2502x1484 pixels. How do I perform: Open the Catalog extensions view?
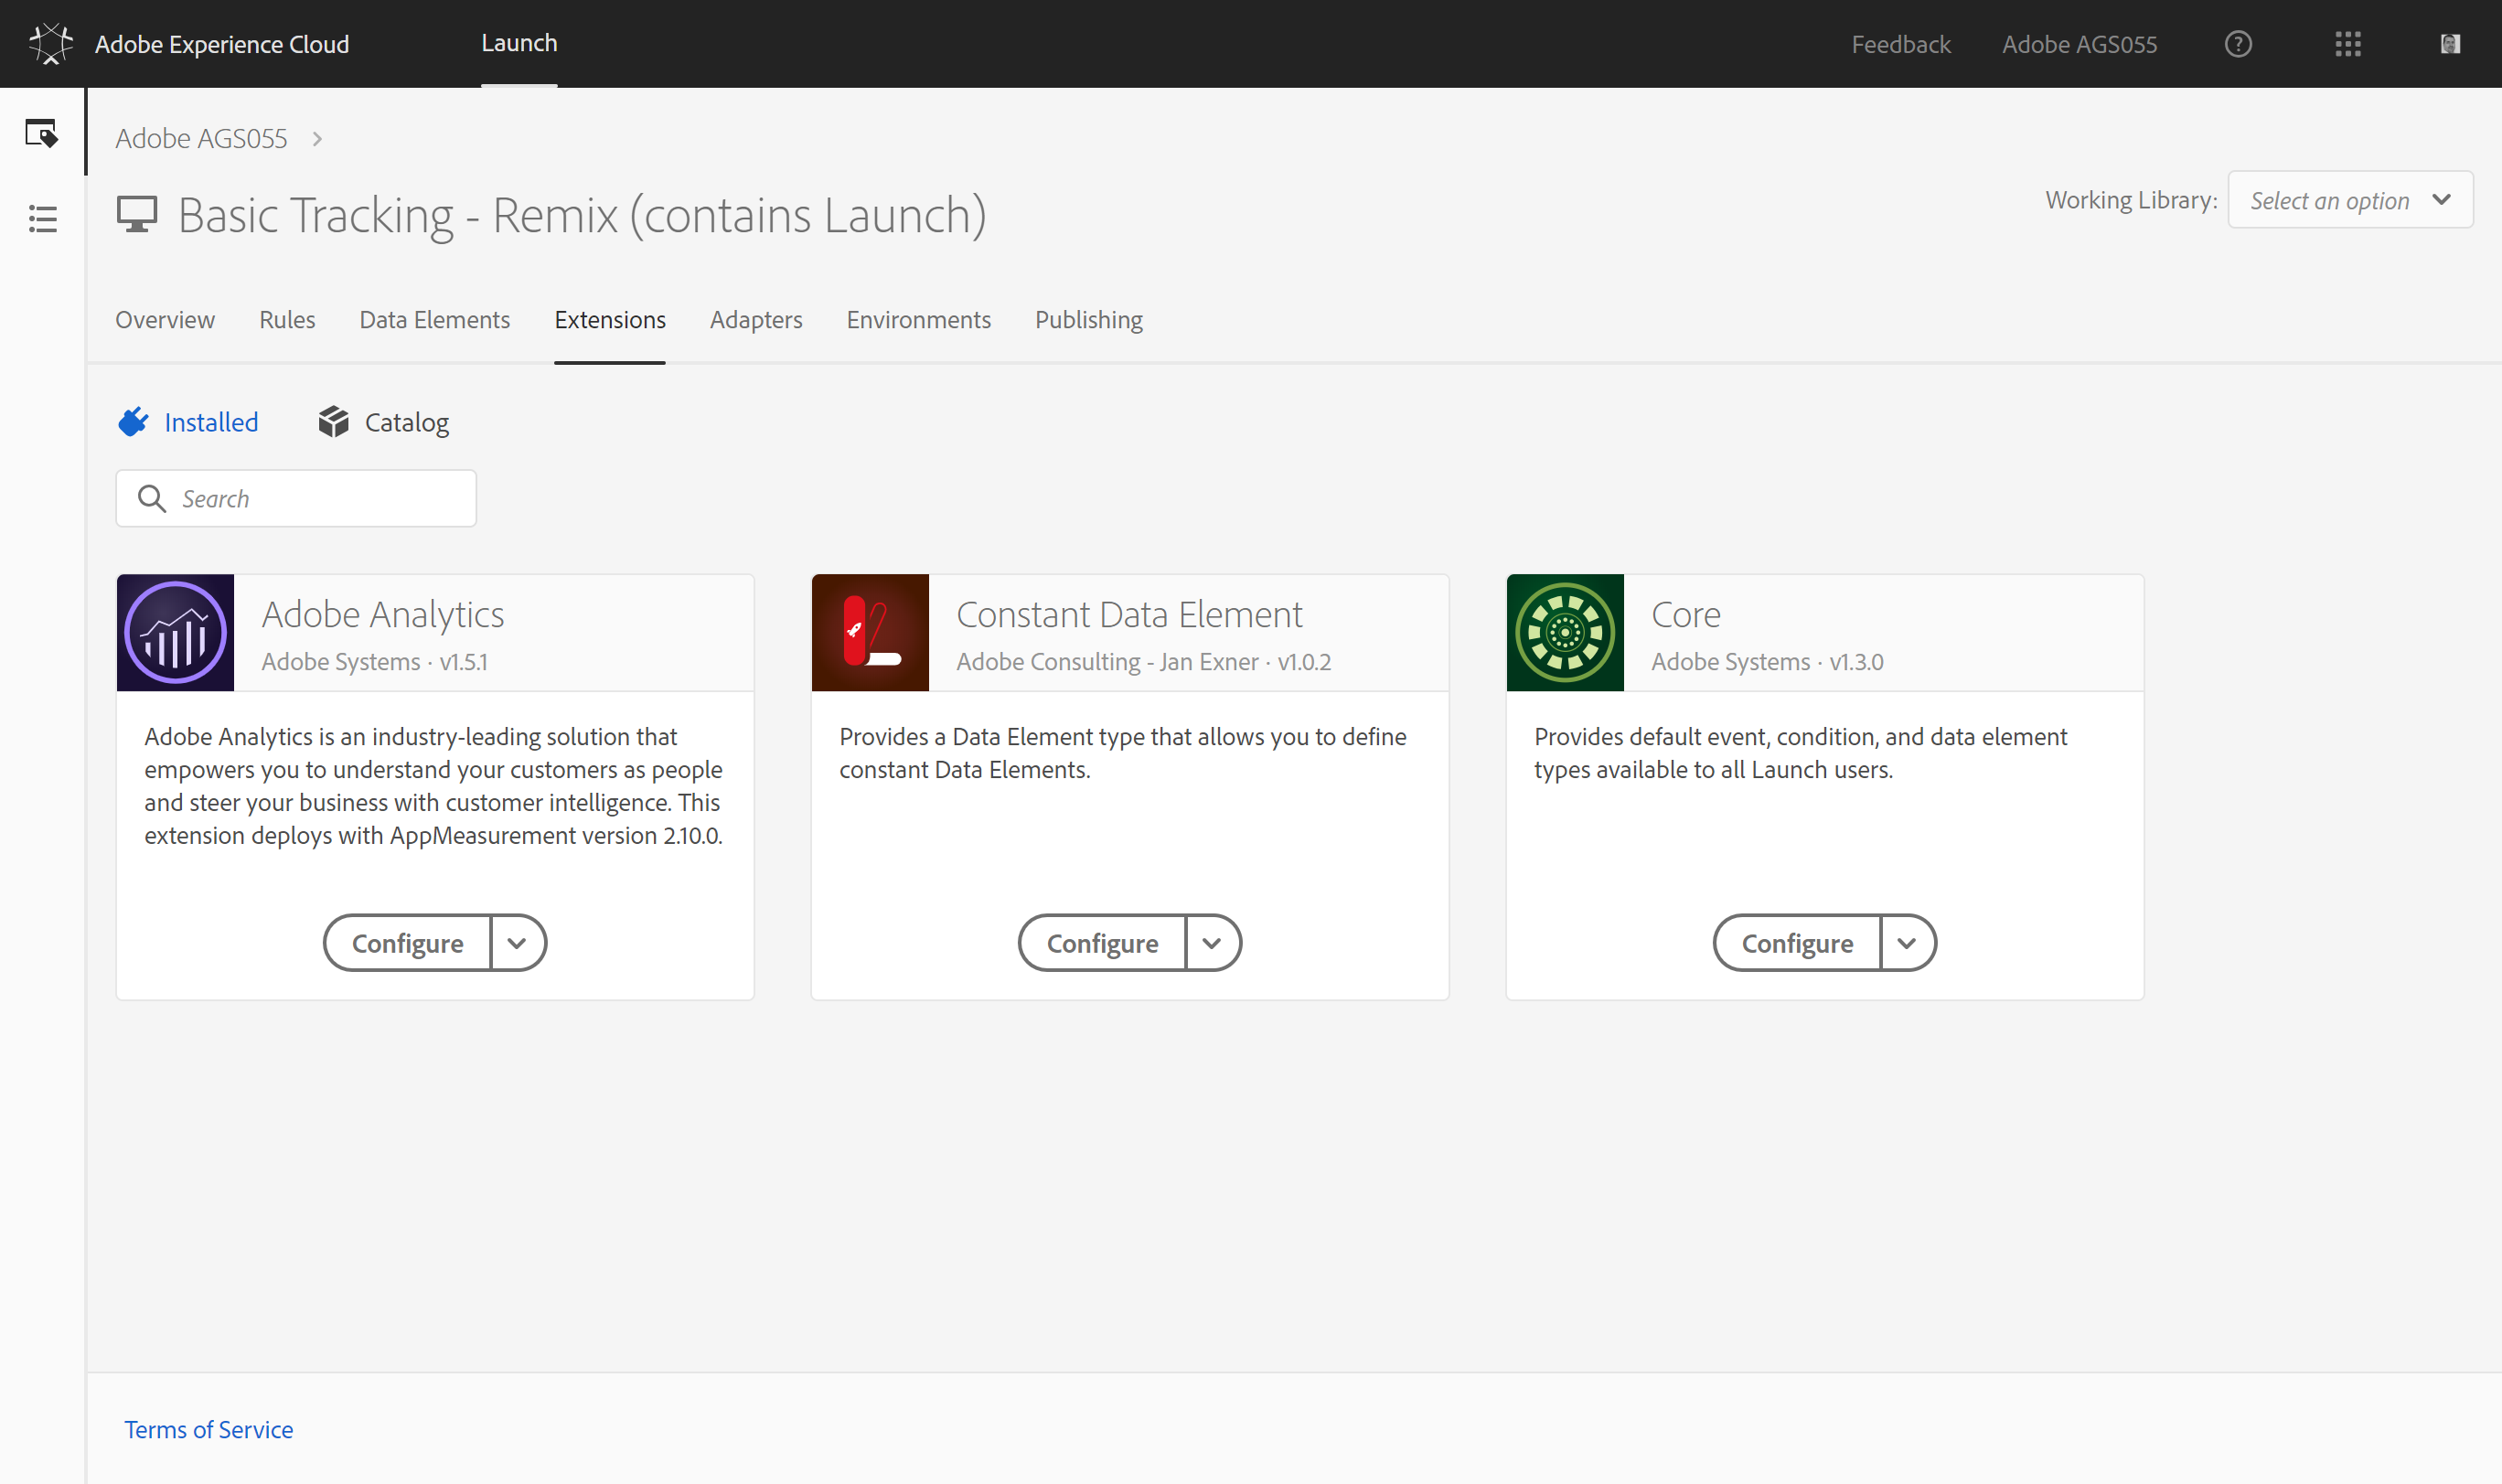(x=384, y=422)
